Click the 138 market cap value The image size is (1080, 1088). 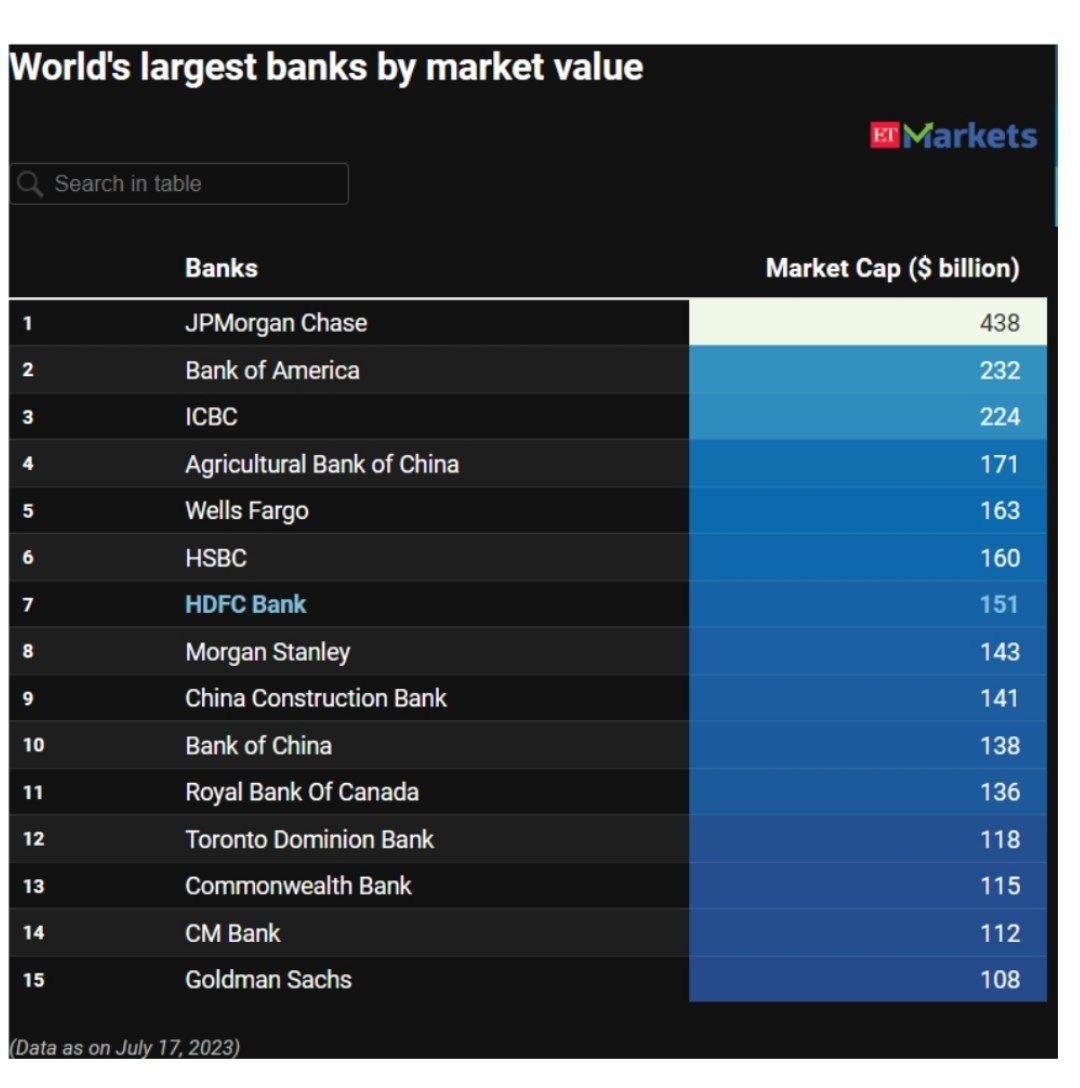click(x=1000, y=746)
